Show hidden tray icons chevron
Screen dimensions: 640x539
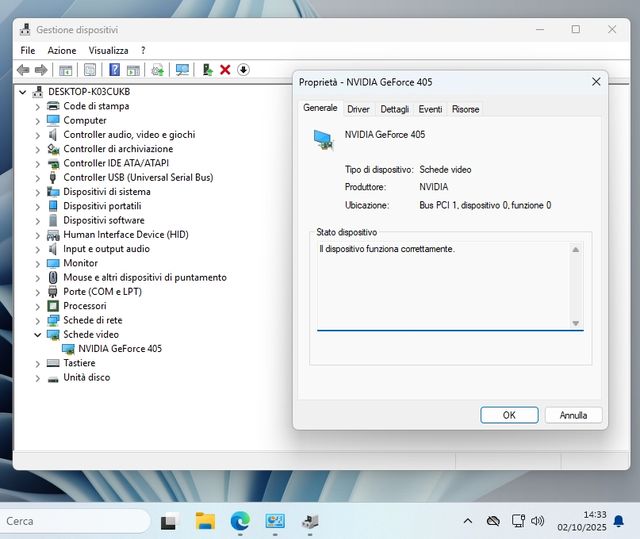468,521
